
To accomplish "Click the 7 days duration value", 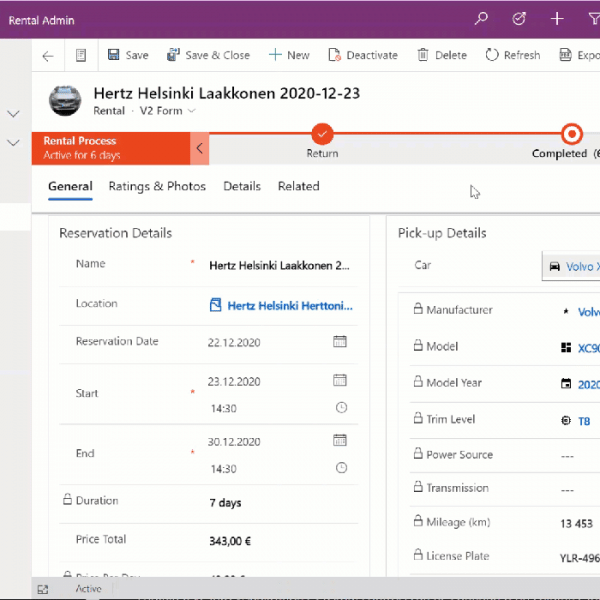I will click(225, 503).
